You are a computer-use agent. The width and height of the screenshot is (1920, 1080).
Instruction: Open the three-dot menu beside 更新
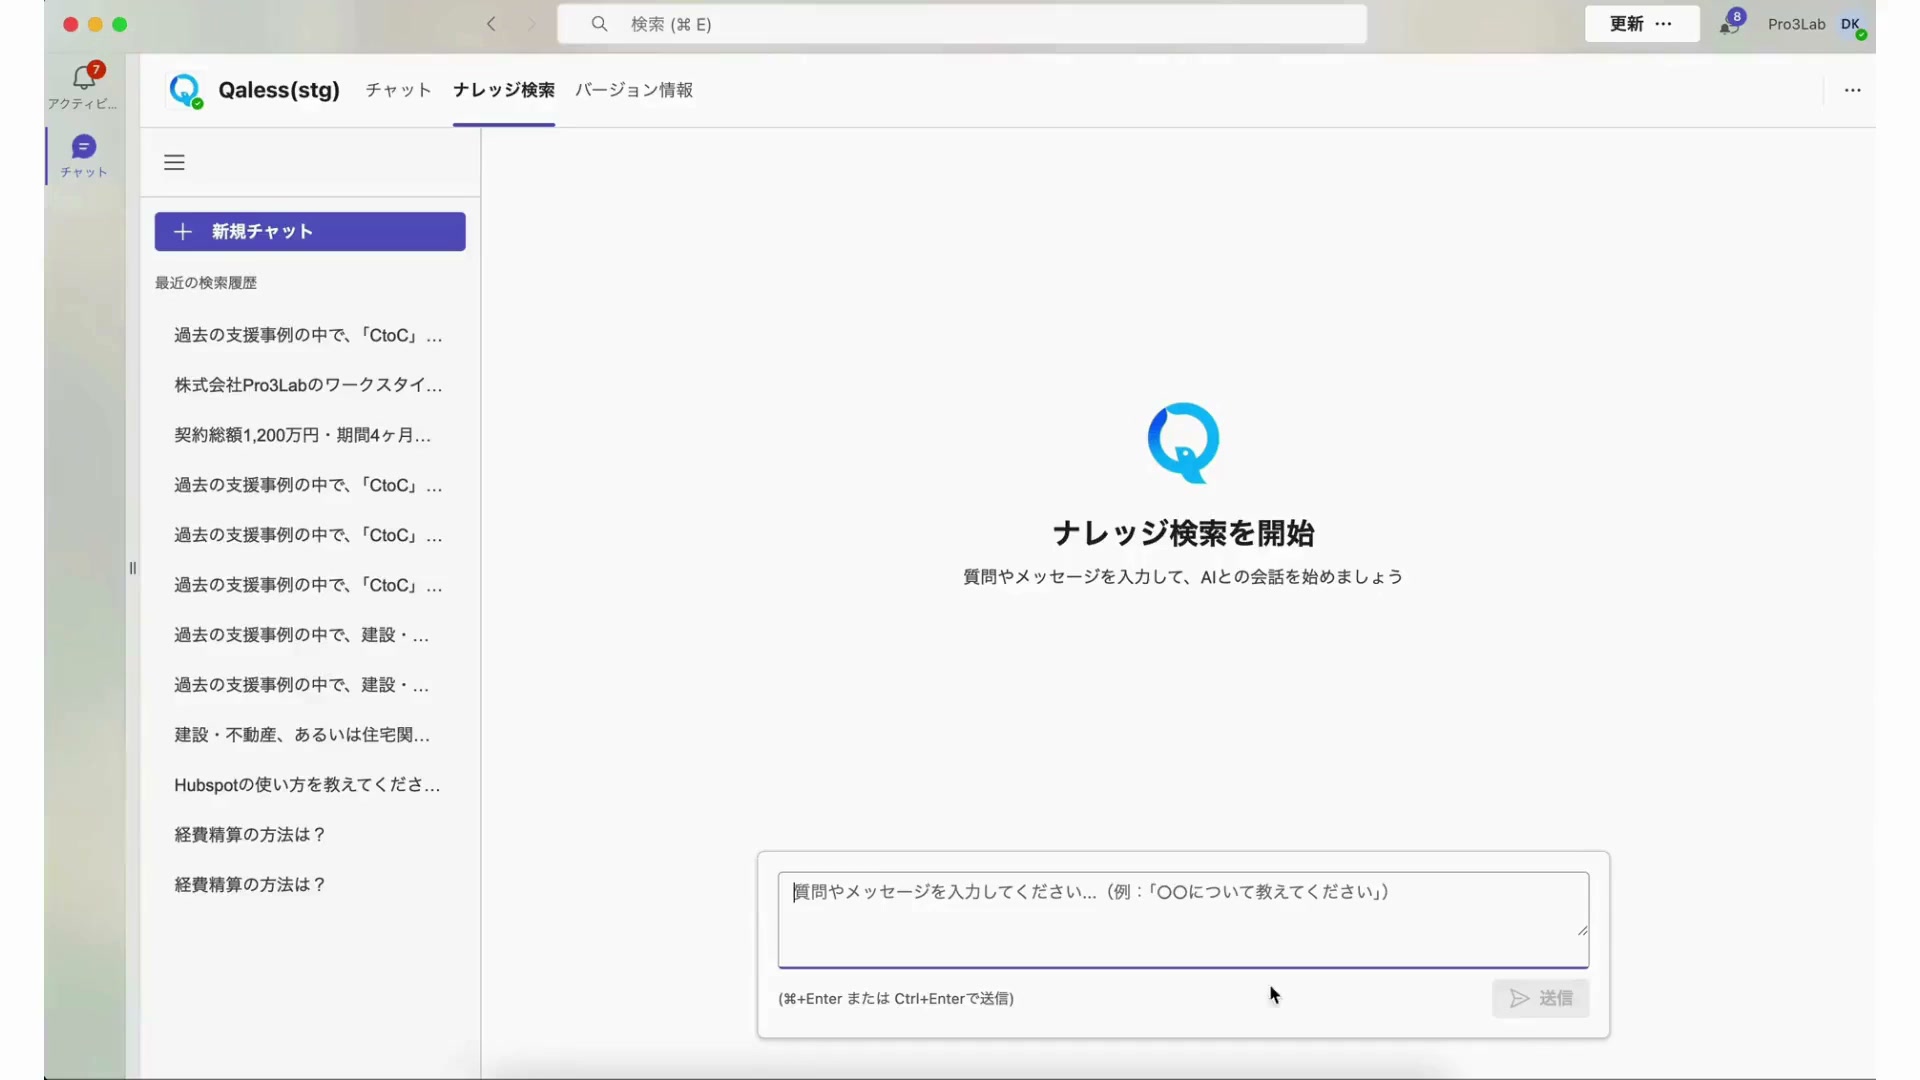[x=1664, y=24]
